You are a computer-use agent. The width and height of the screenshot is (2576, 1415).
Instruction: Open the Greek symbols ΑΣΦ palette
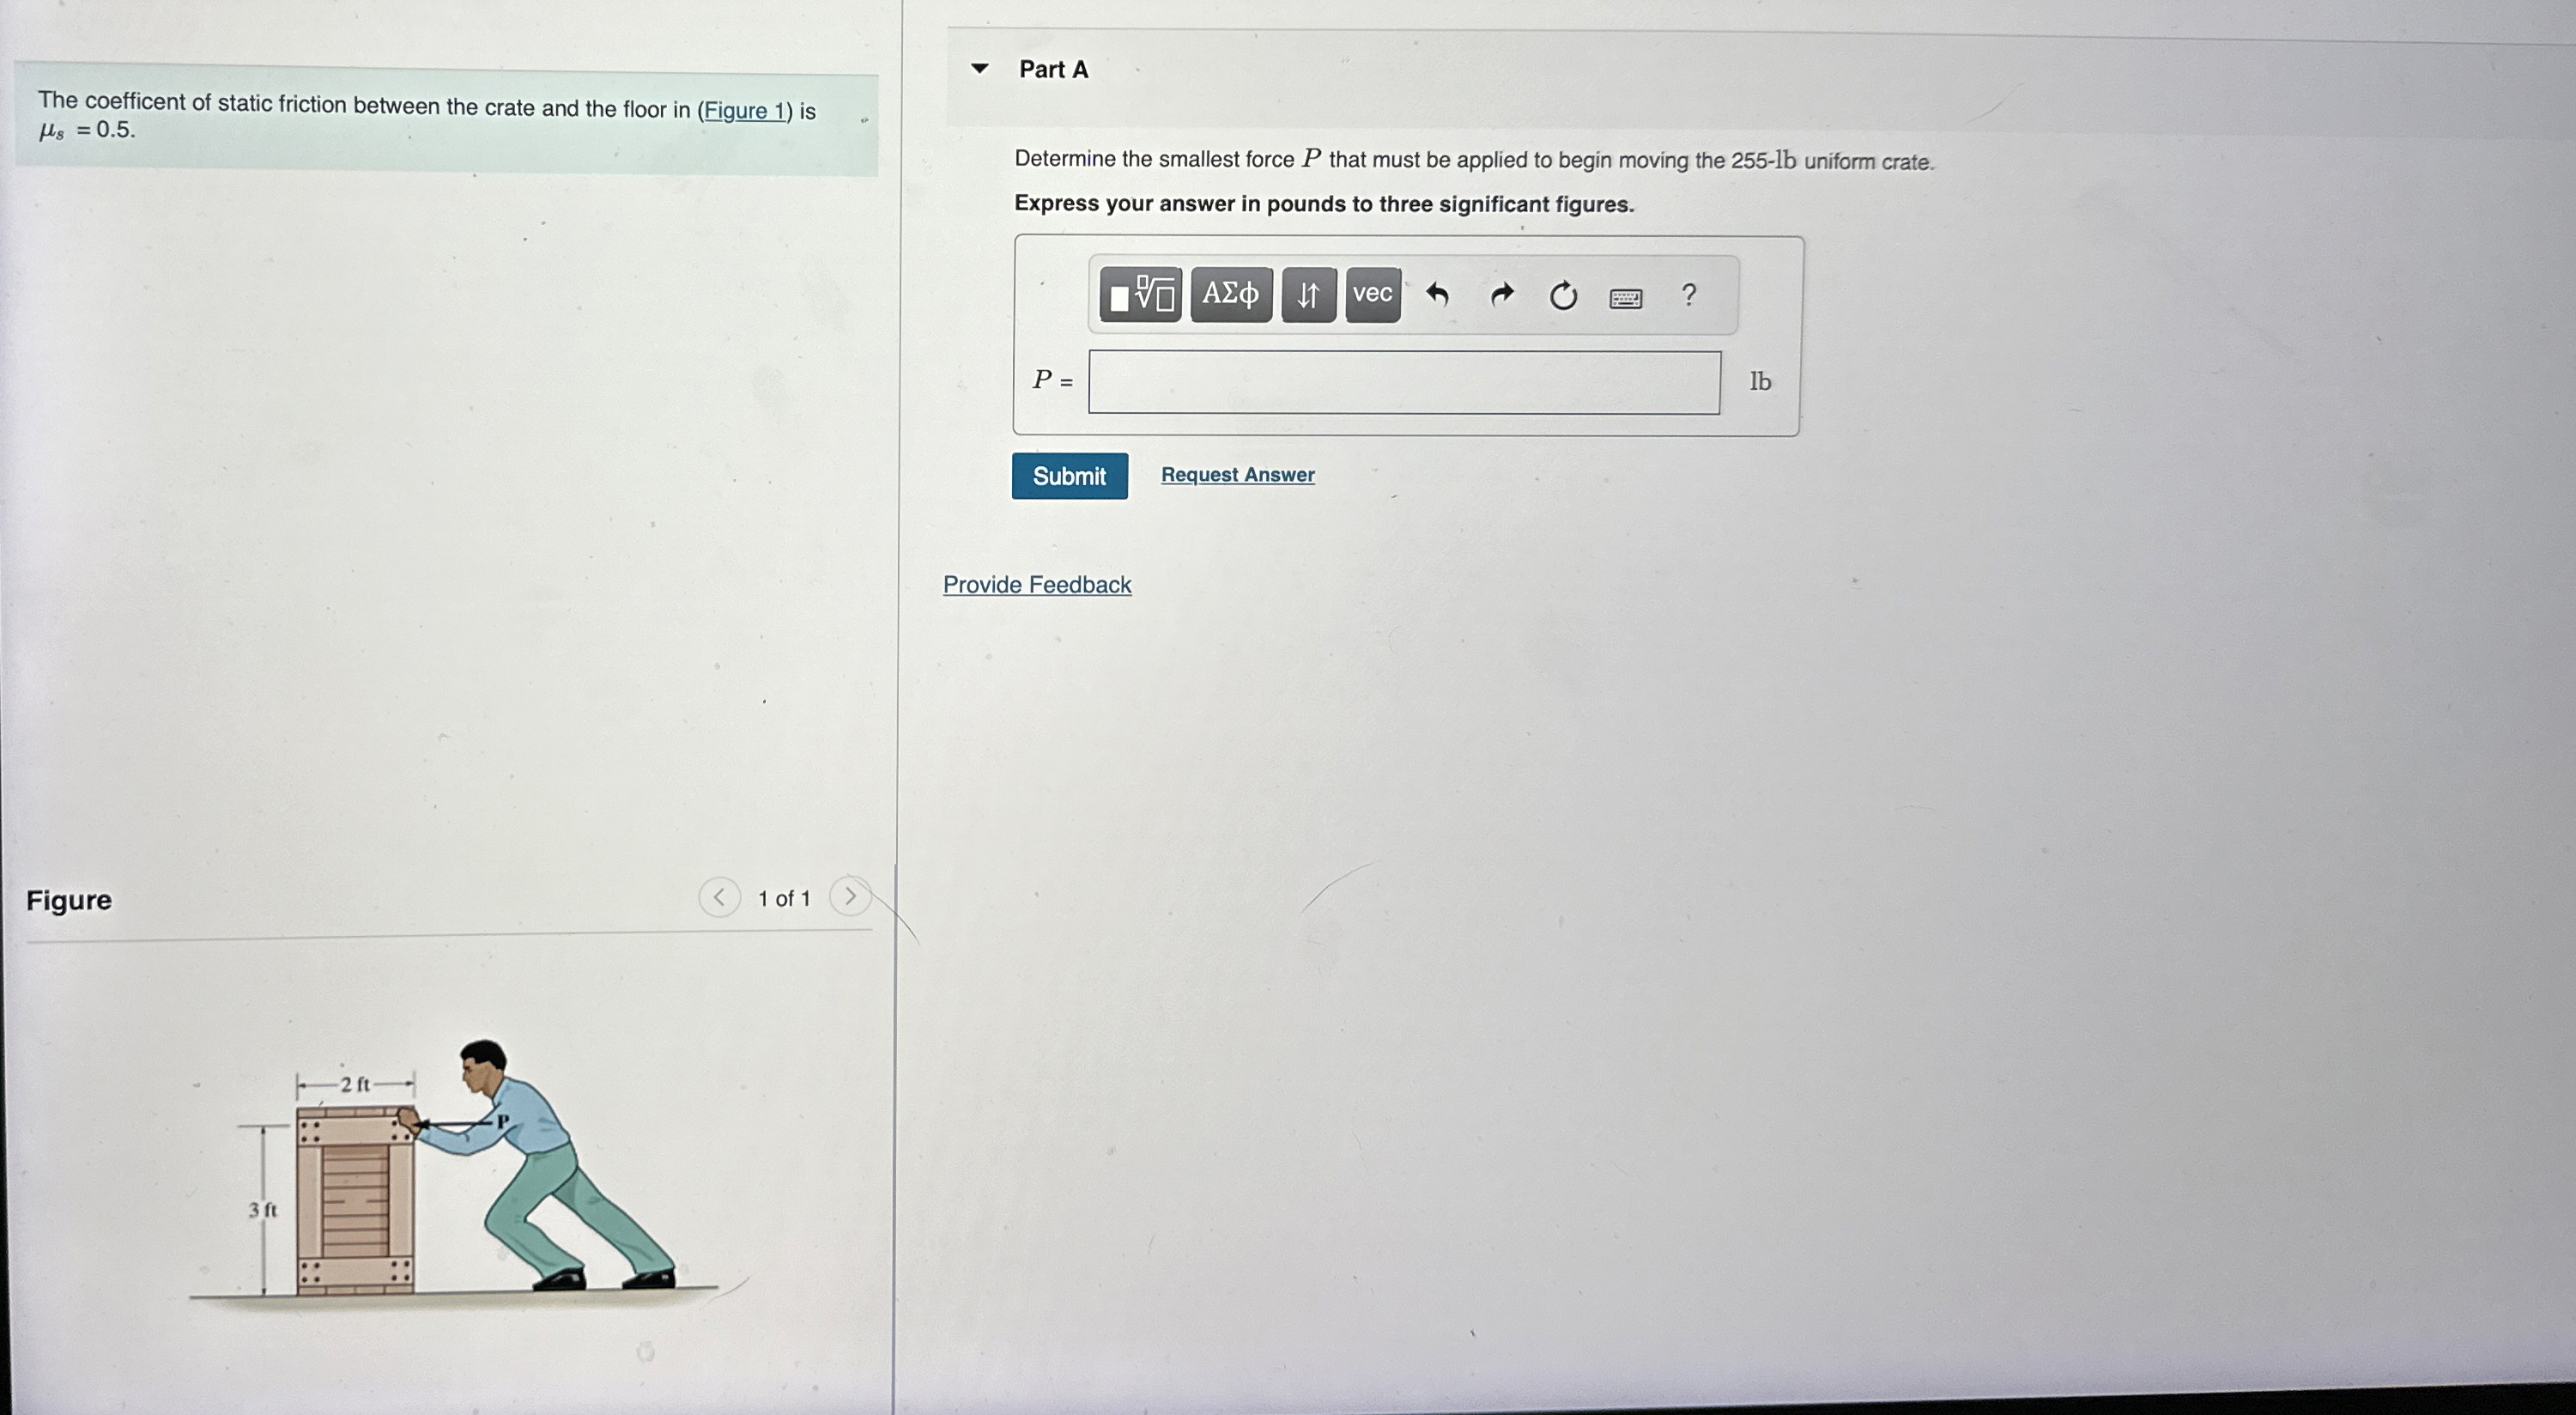[1231, 294]
